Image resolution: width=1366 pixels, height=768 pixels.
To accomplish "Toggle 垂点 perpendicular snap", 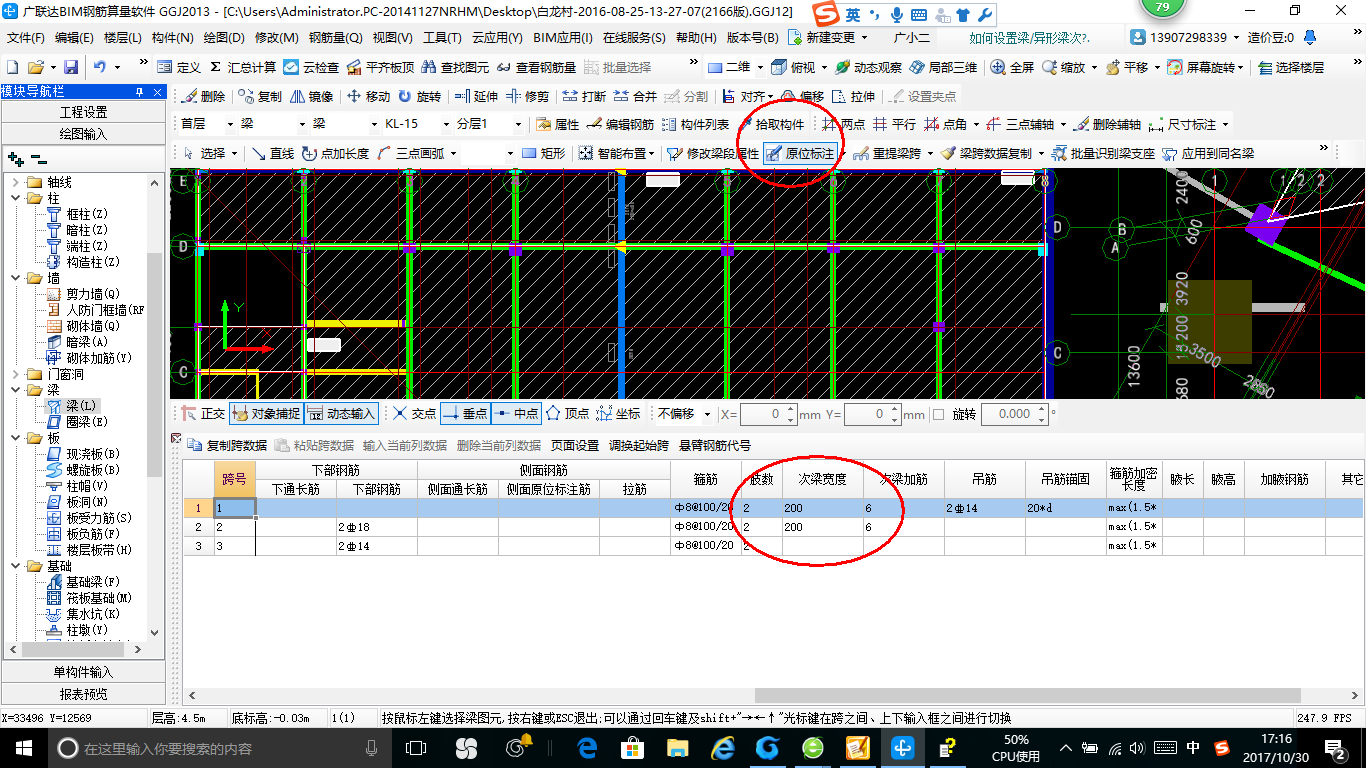I will point(465,413).
